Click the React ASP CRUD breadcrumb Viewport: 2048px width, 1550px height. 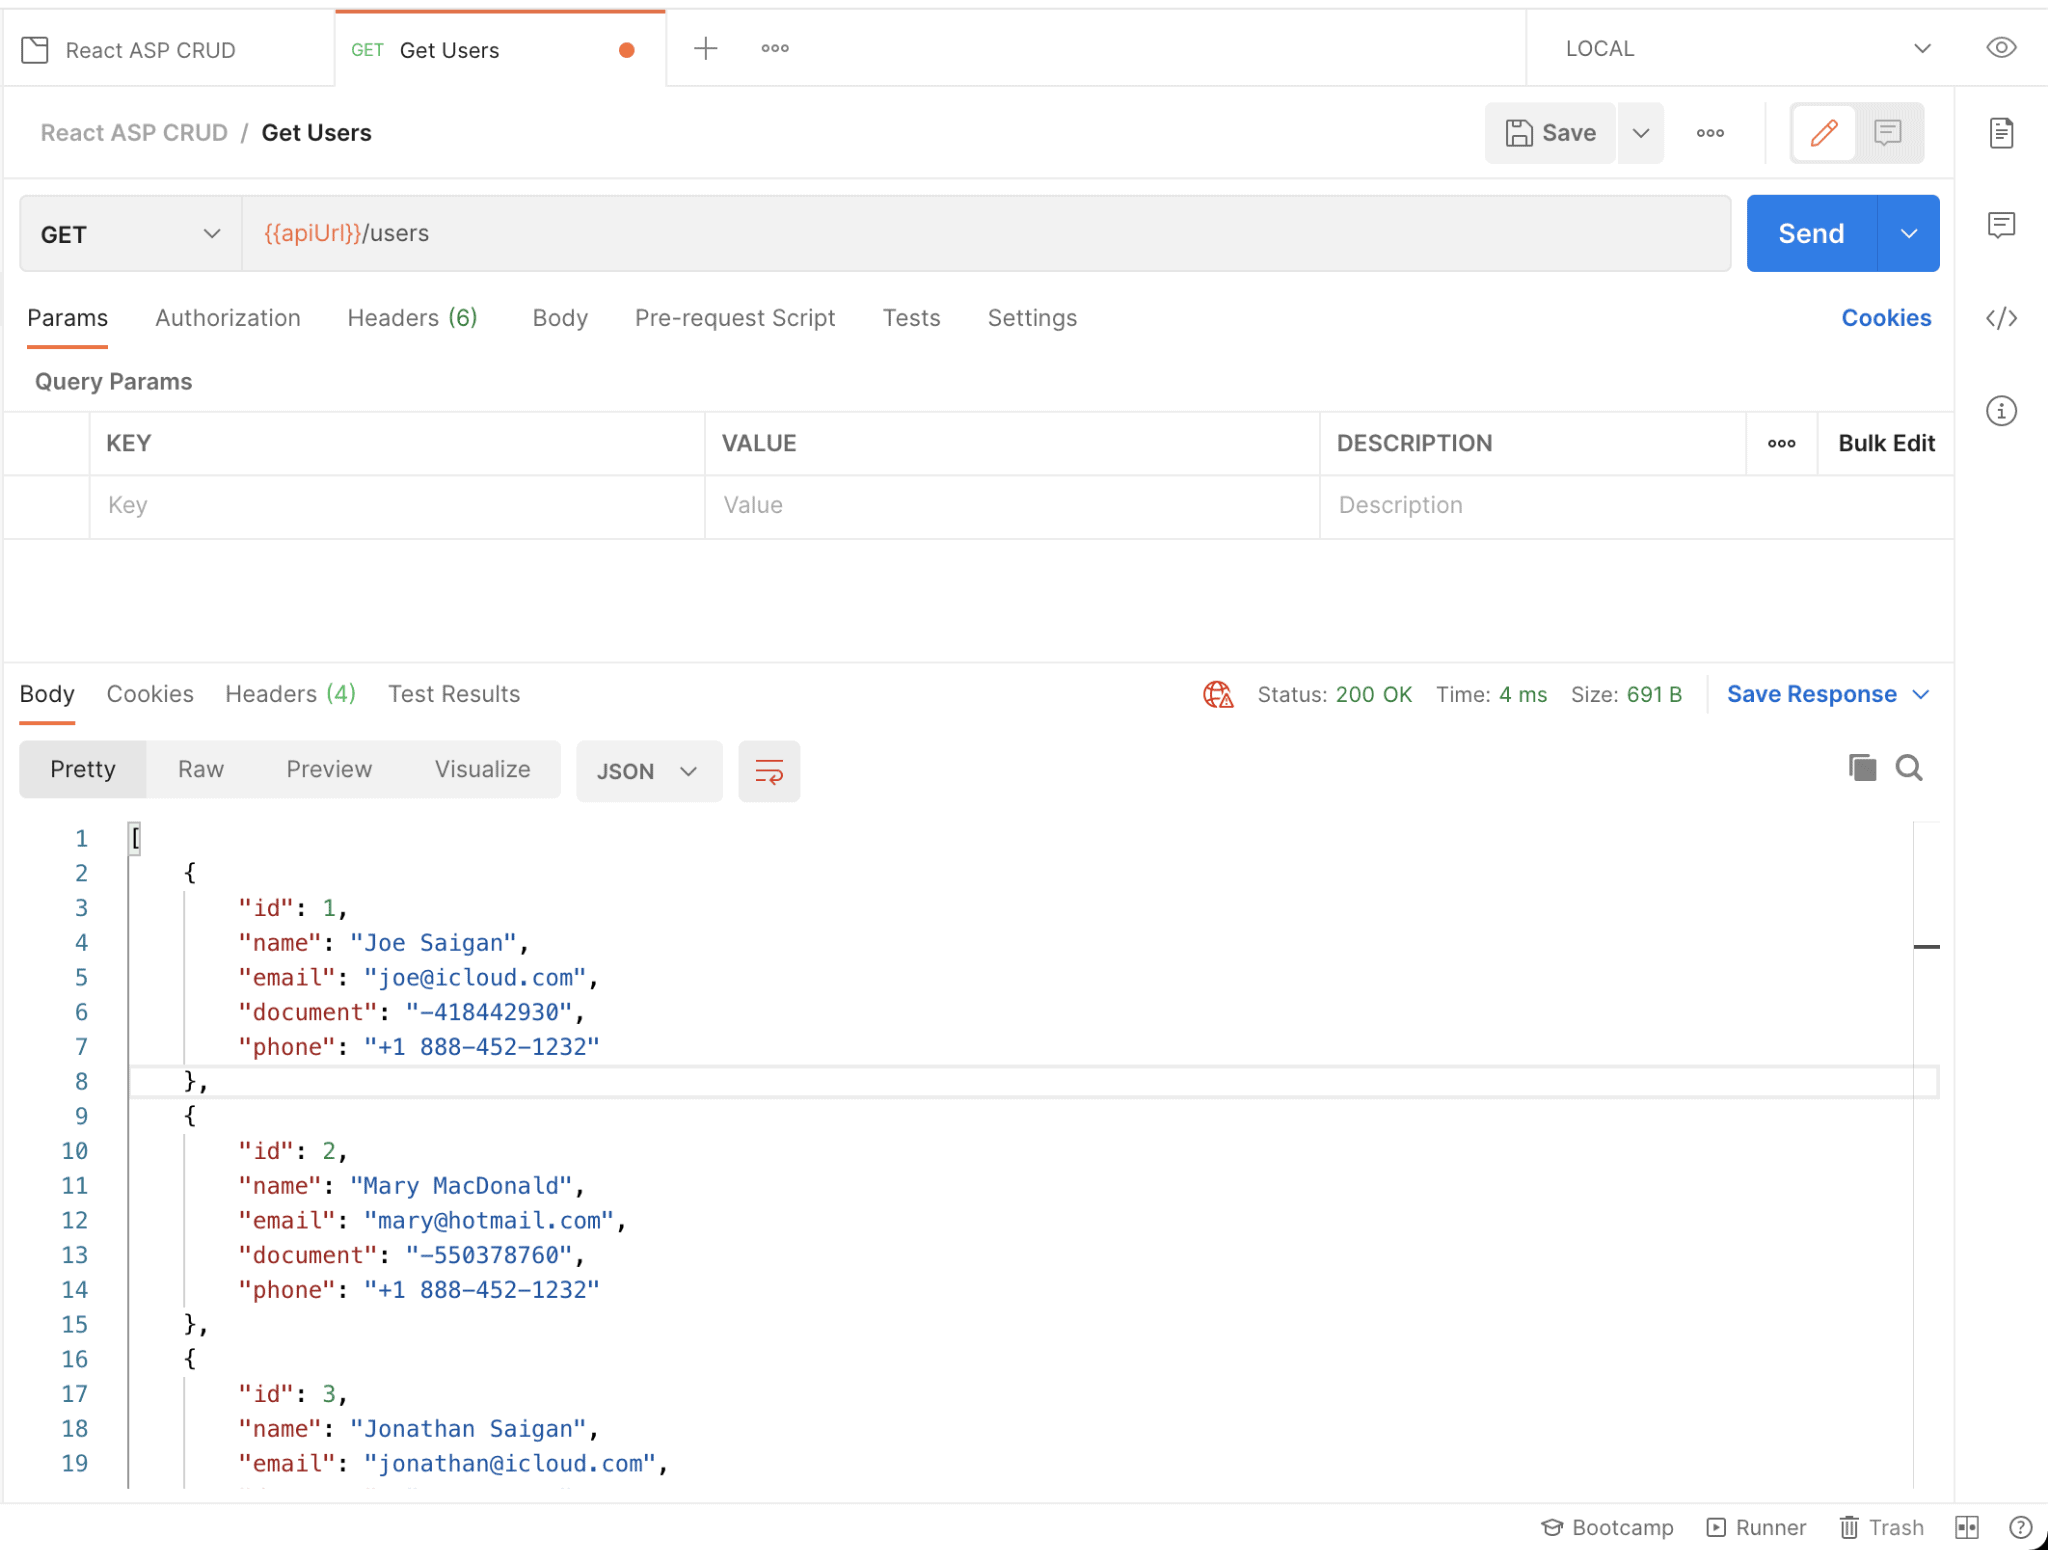pyautogui.click(x=134, y=133)
